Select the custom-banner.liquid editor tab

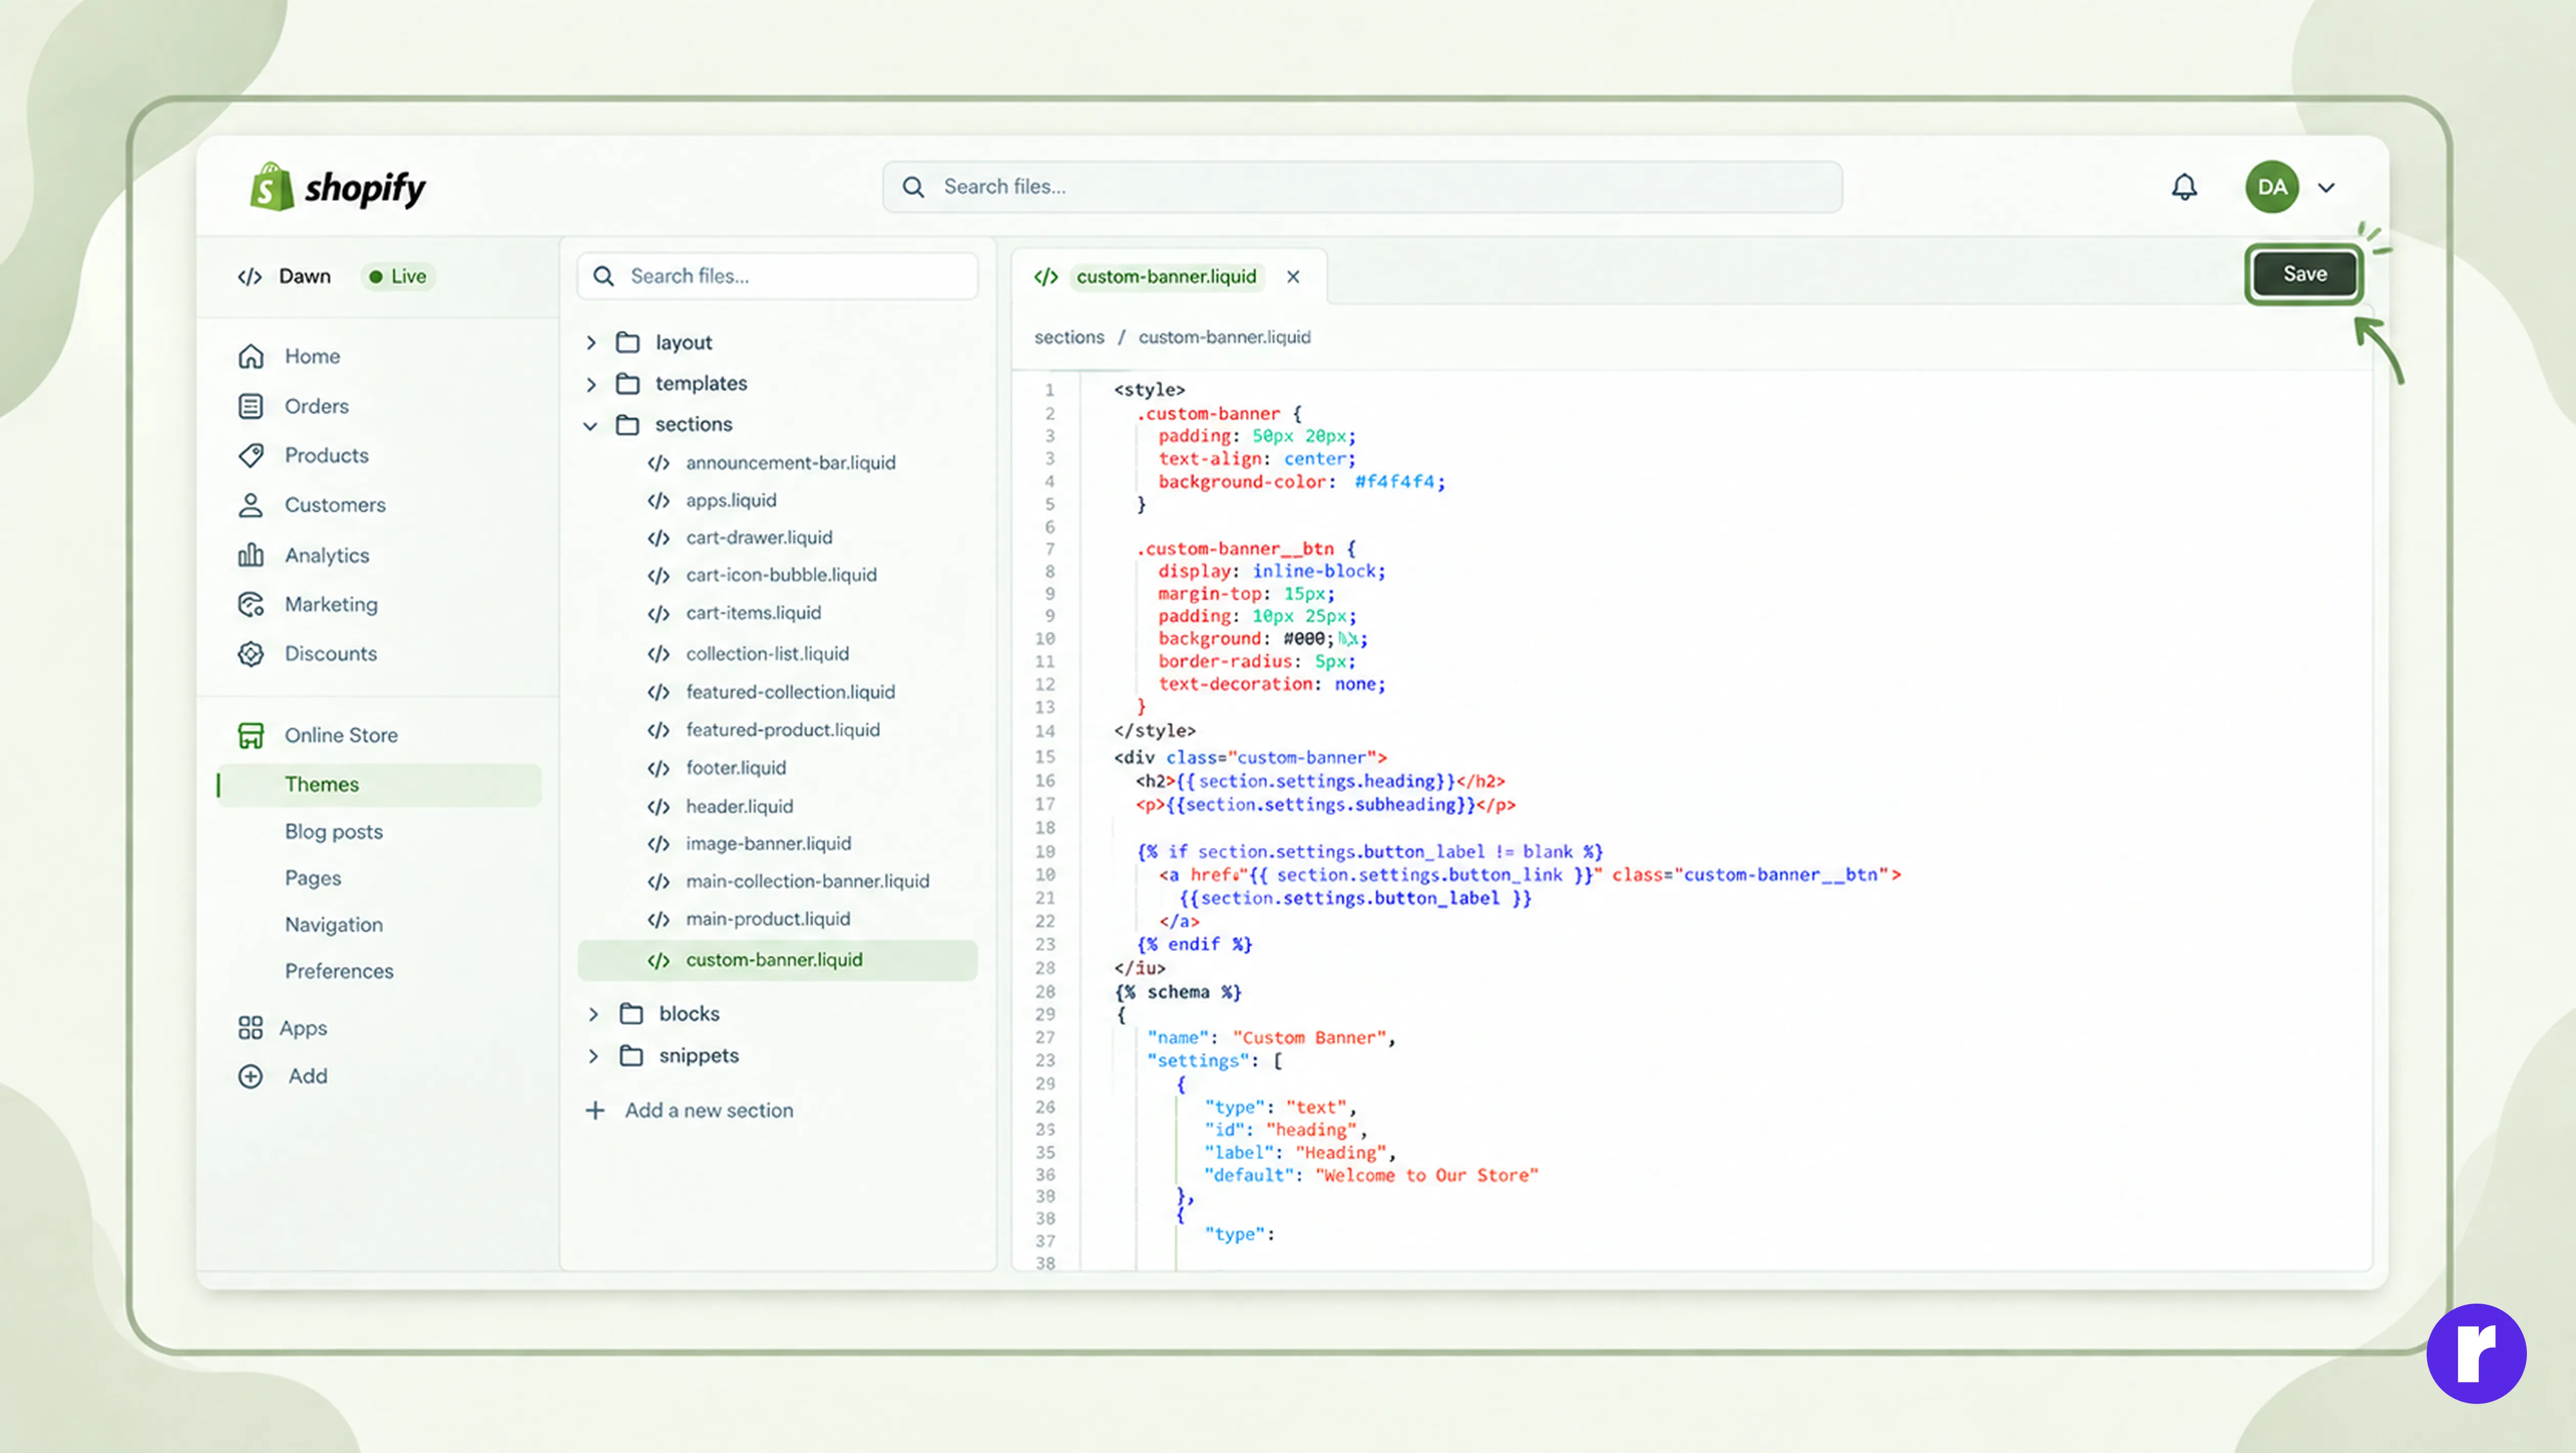(1166, 277)
